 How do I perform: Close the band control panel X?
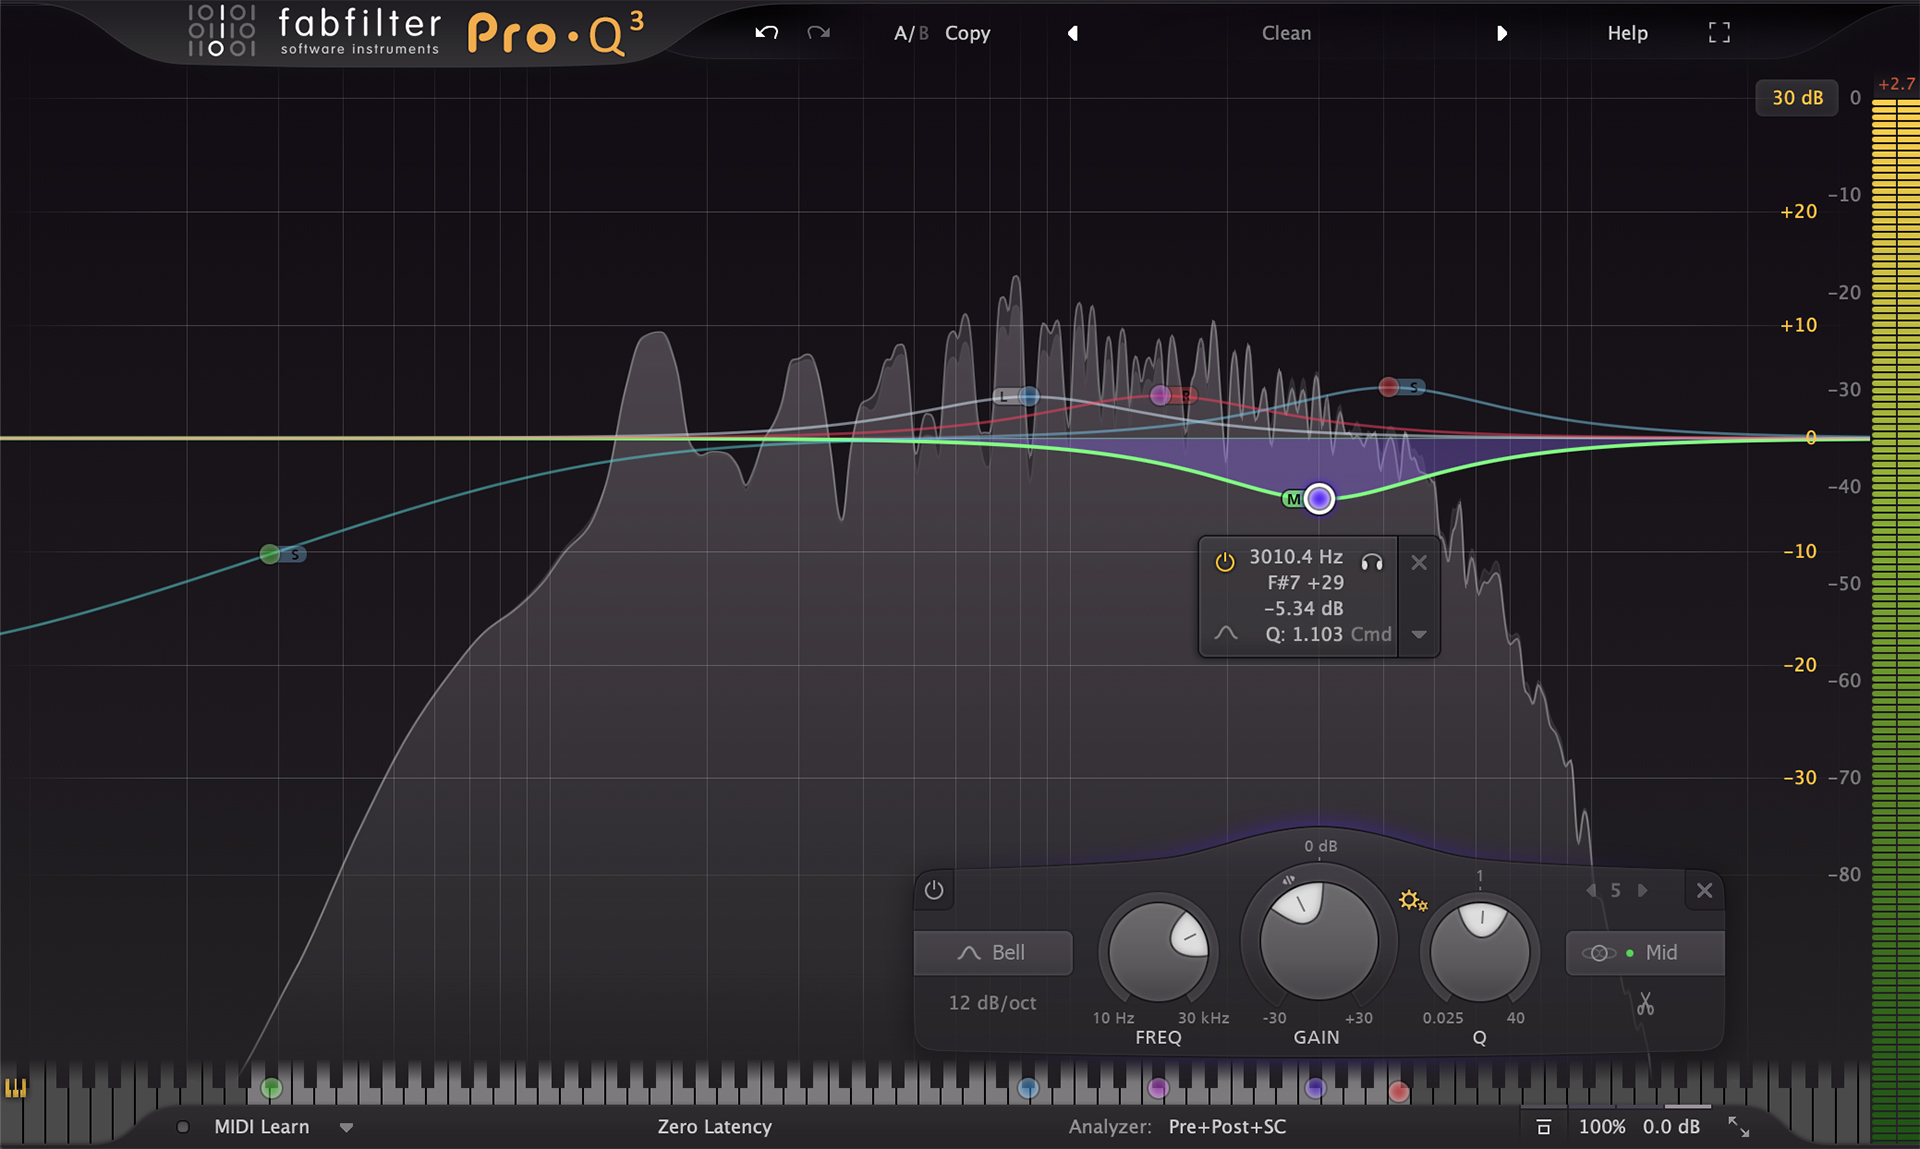pos(1705,890)
